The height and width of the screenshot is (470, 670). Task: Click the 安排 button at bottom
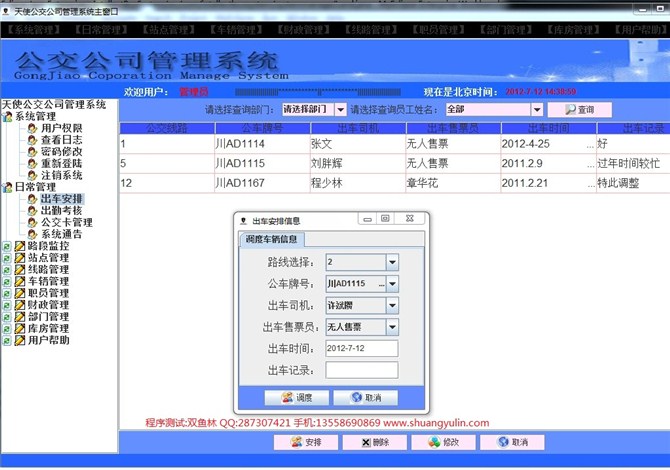click(x=306, y=442)
